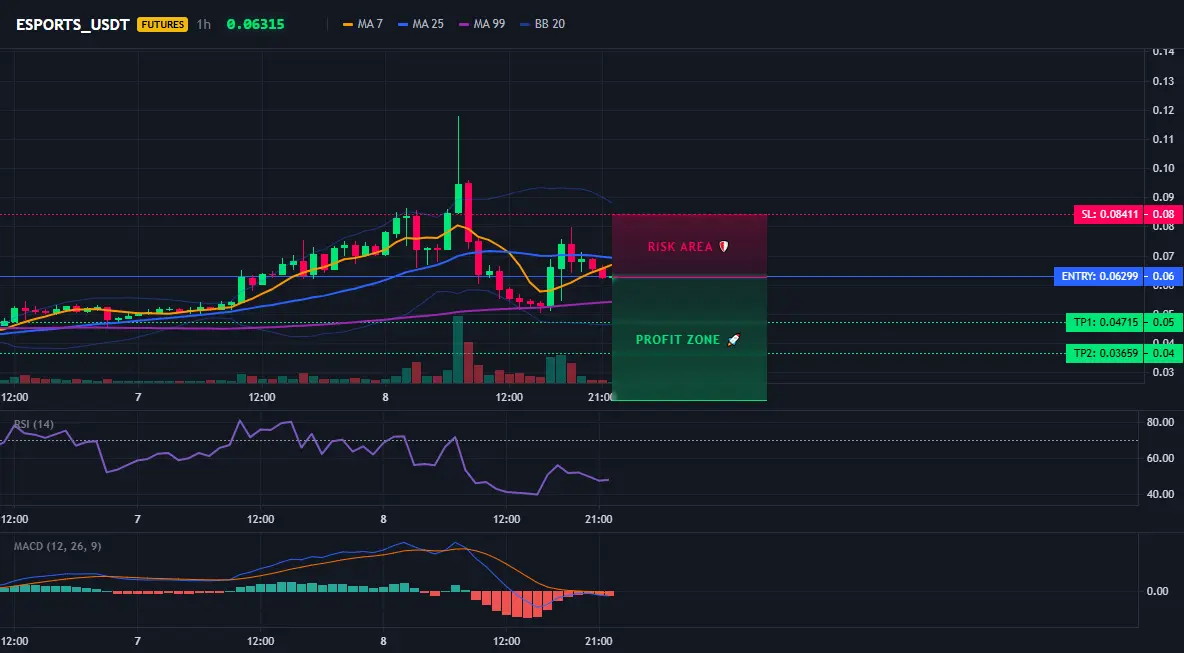Click the 60.00 RSI axis value
Viewport: 1184px width, 653px height.
(x=1160, y=458)
